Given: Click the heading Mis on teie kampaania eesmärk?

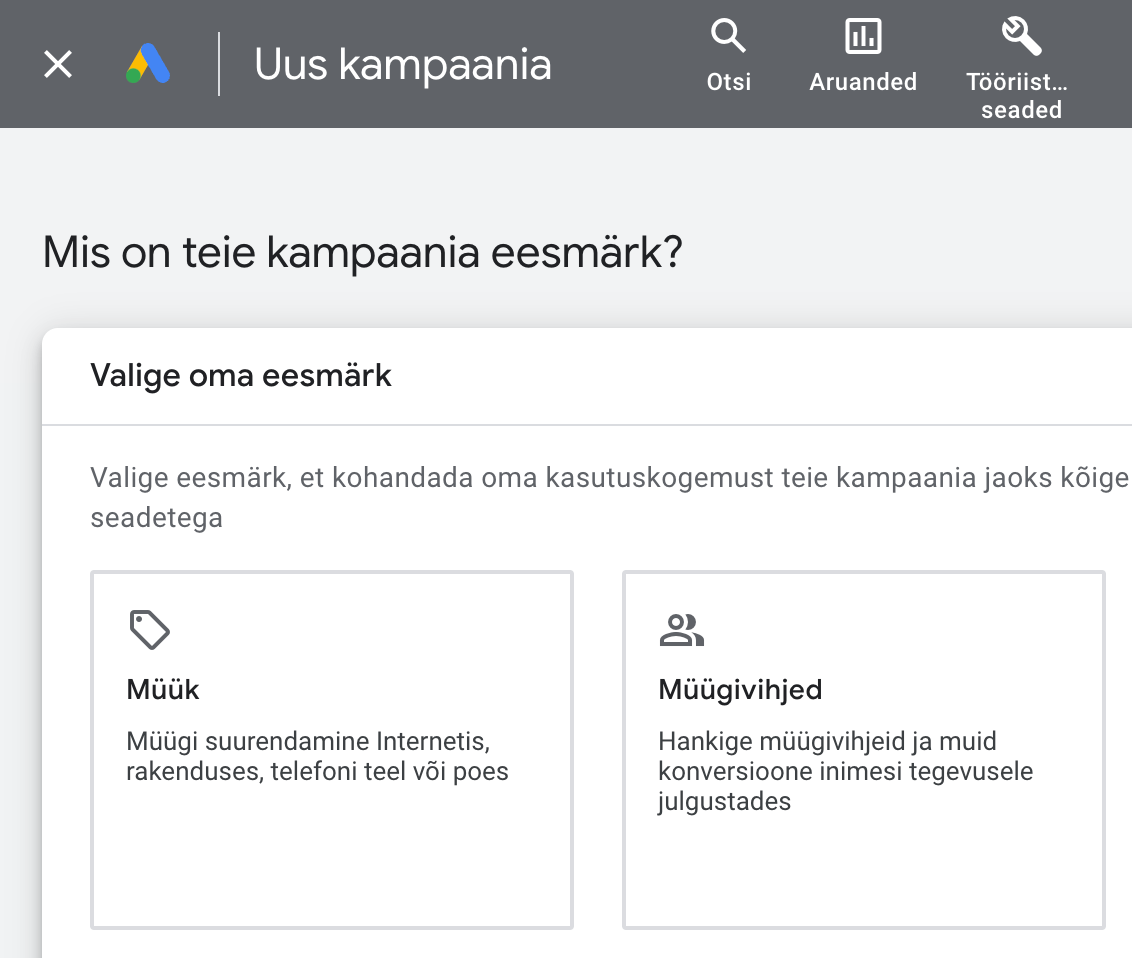Looking at the screenshot, I should pos(362,254).
